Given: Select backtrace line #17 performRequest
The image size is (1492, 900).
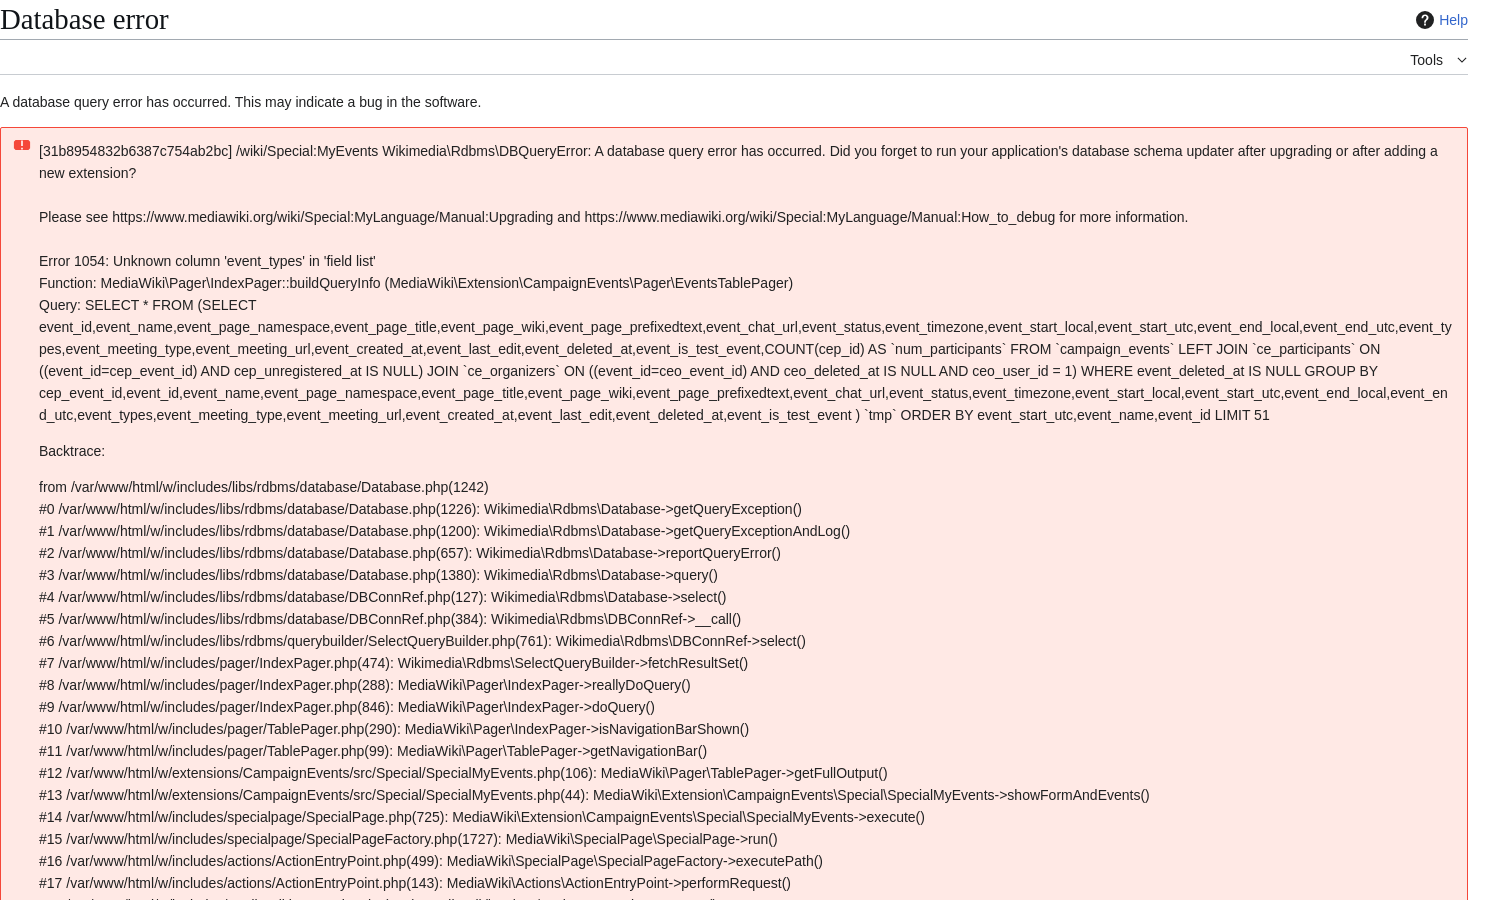Looking at the screenshot, I should [x=415, y=883].
